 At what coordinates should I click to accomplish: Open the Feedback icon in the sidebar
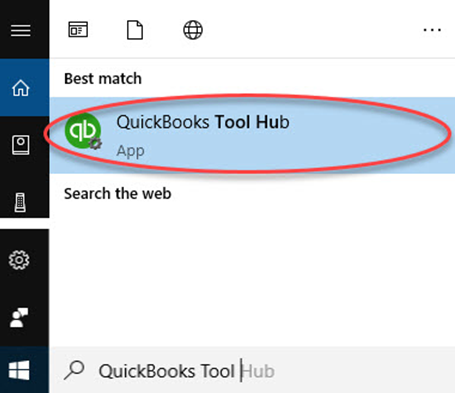coord(19,317)
